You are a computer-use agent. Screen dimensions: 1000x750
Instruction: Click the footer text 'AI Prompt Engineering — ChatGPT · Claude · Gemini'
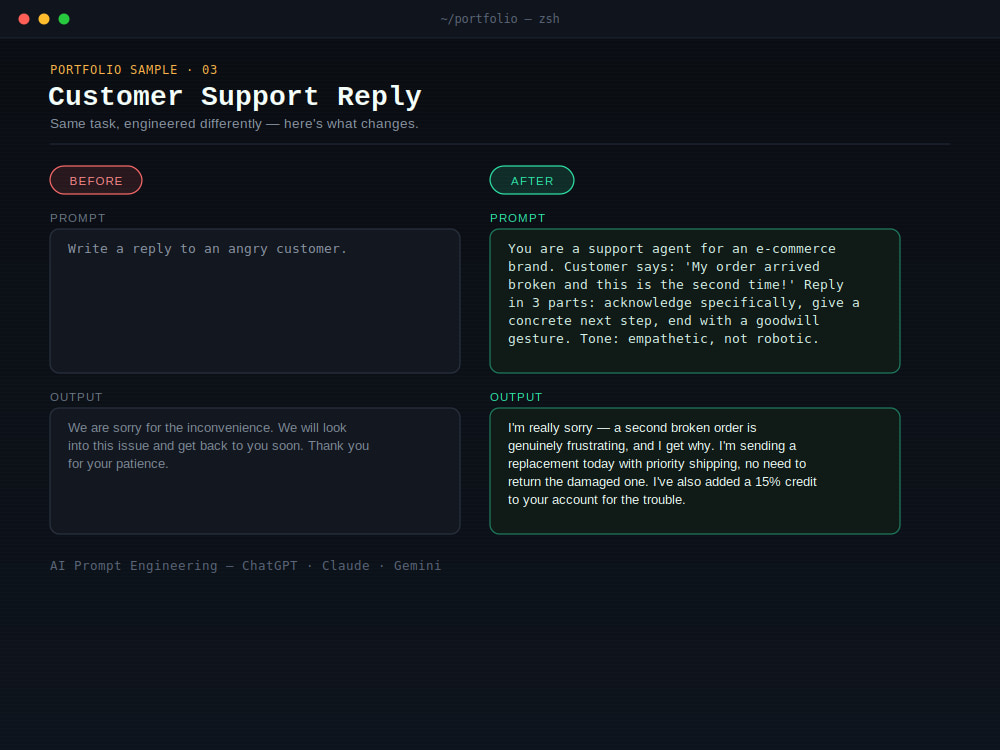[x=246, y=566]
